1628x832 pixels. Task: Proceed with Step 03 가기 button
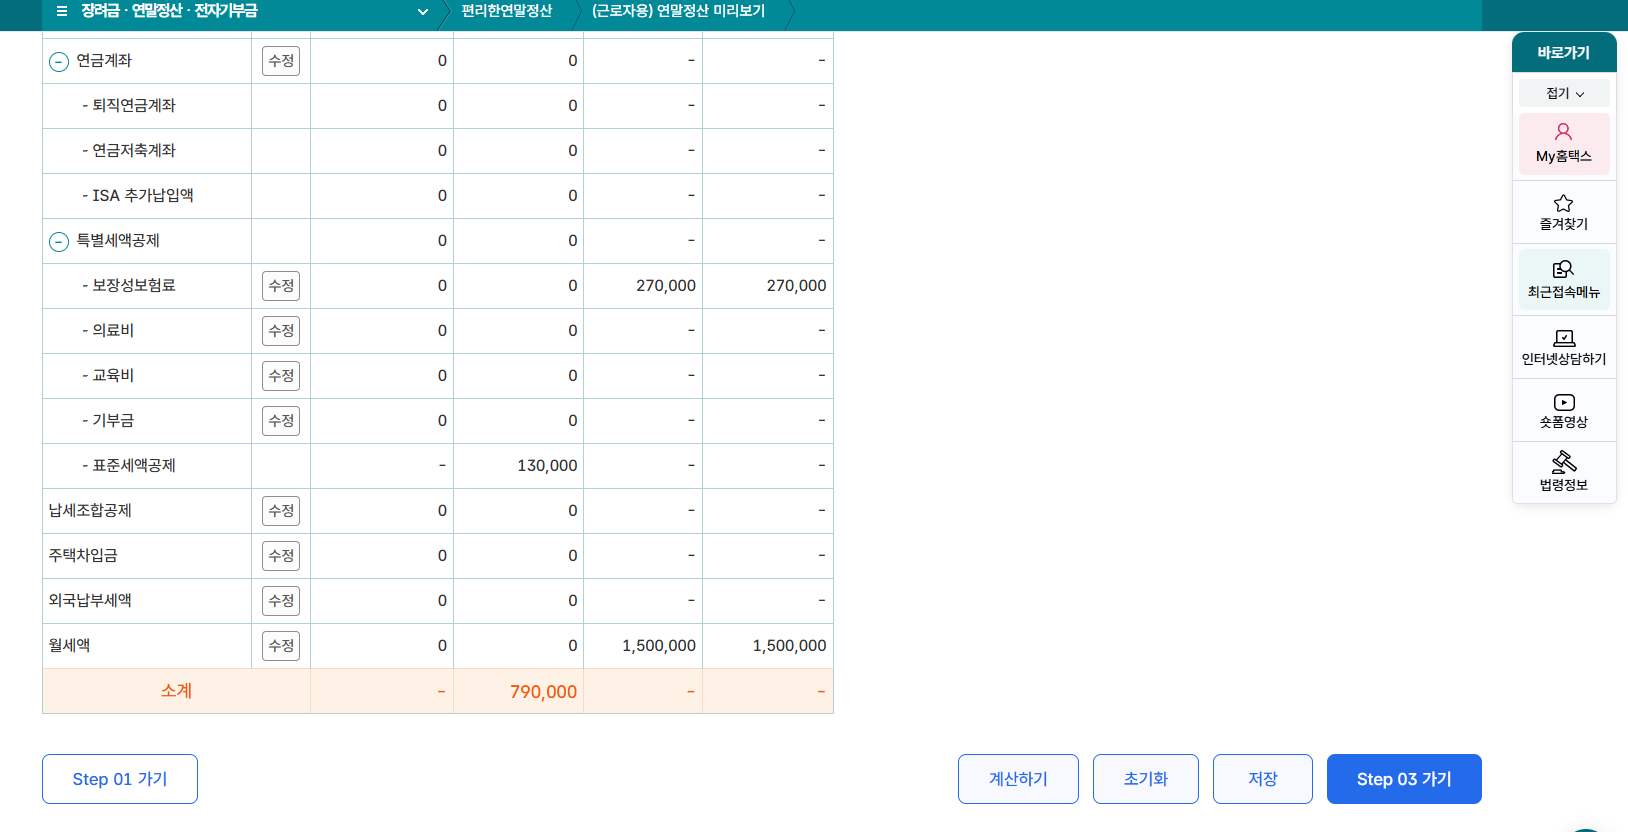pos(1404,779)
